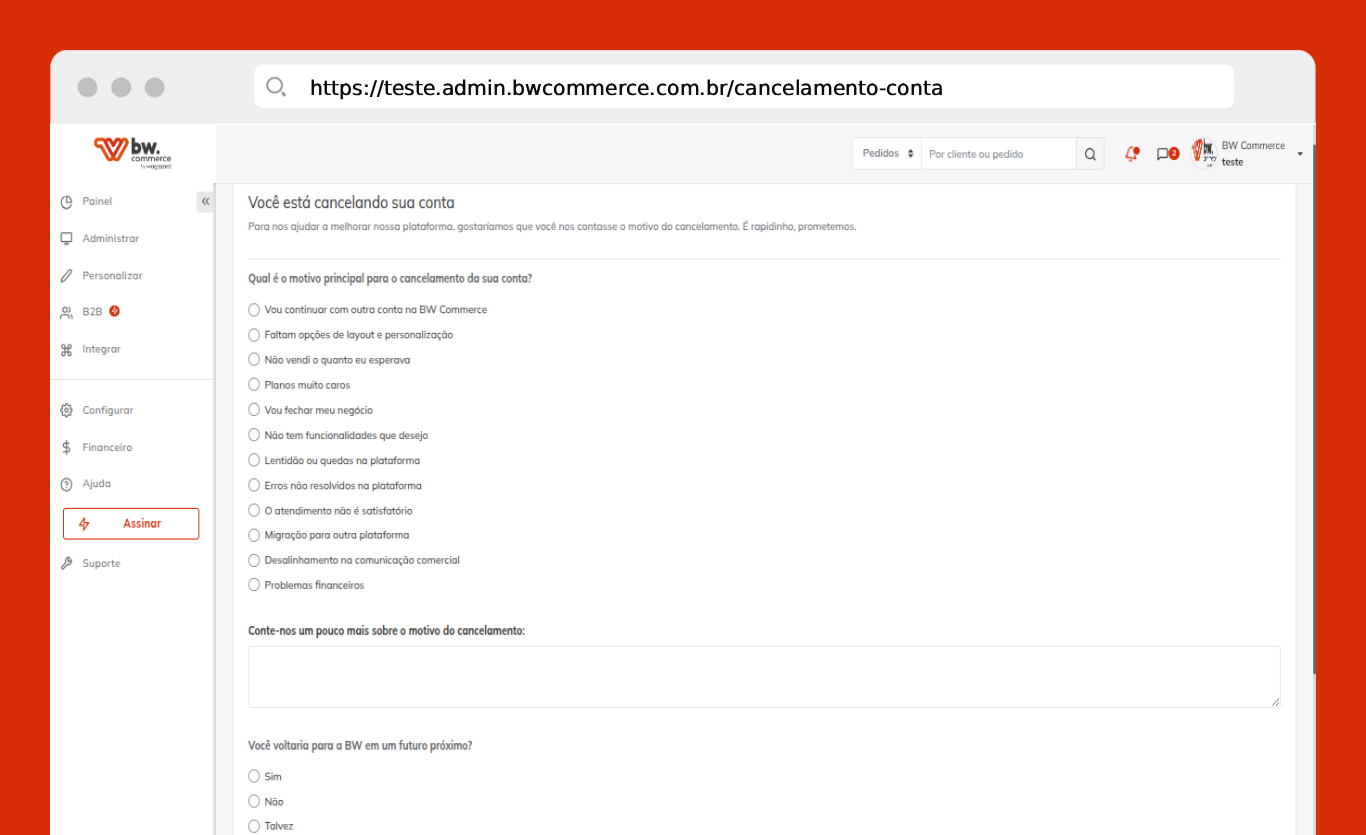Click the browser URL address bar
Image resolution: width=1366 pixels, height=835 pixels.
[743, 87]
